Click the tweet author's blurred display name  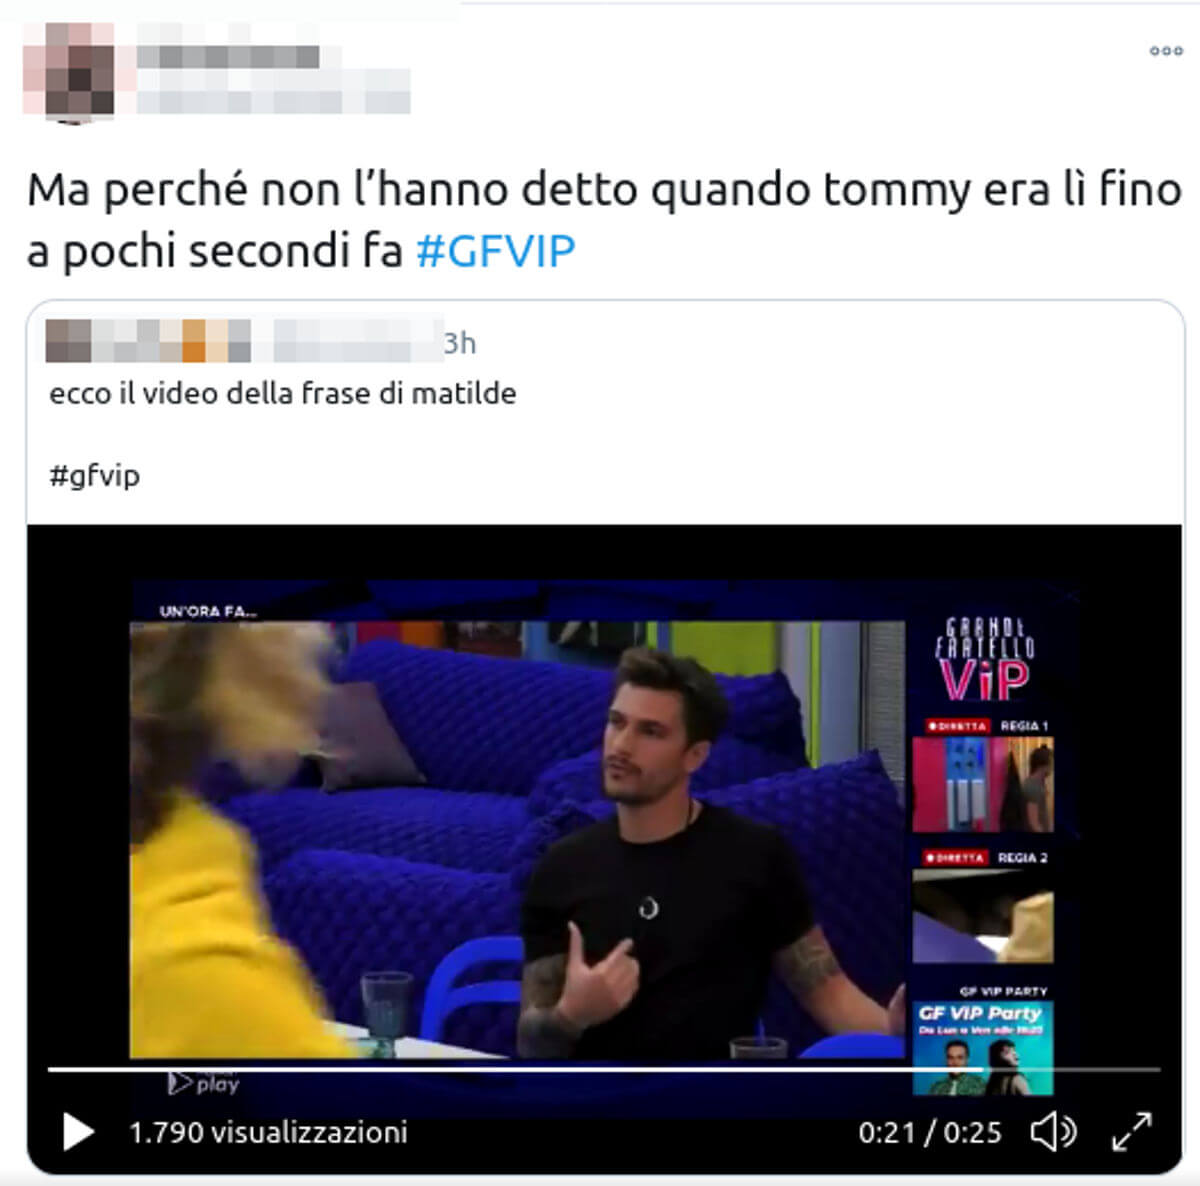click(x=228, y=56)
